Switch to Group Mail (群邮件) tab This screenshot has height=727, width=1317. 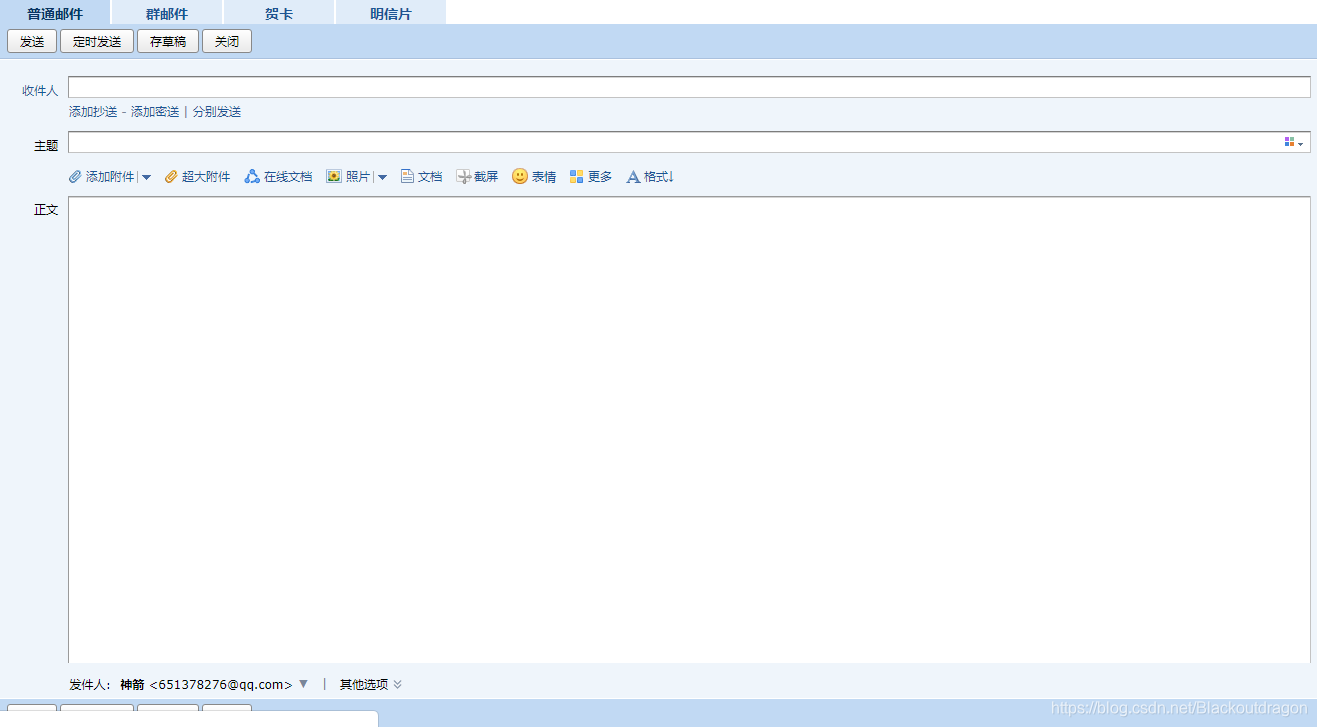coord(167,13)
